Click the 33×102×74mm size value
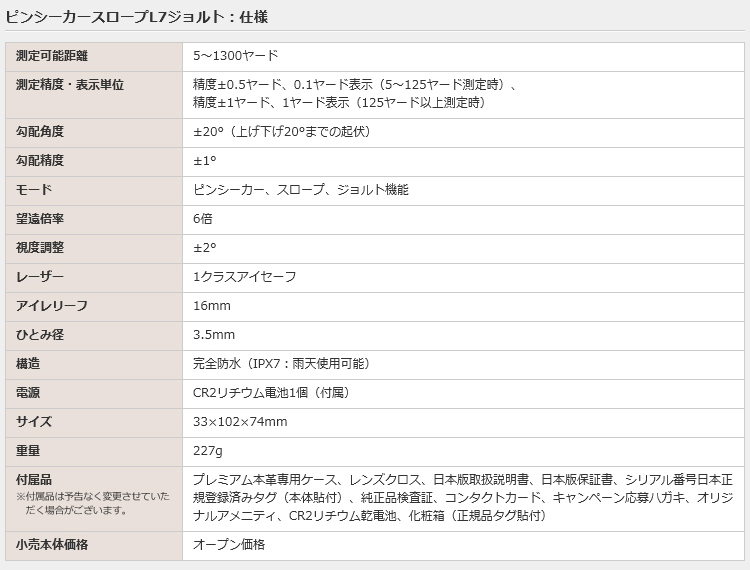 (240, 422)
